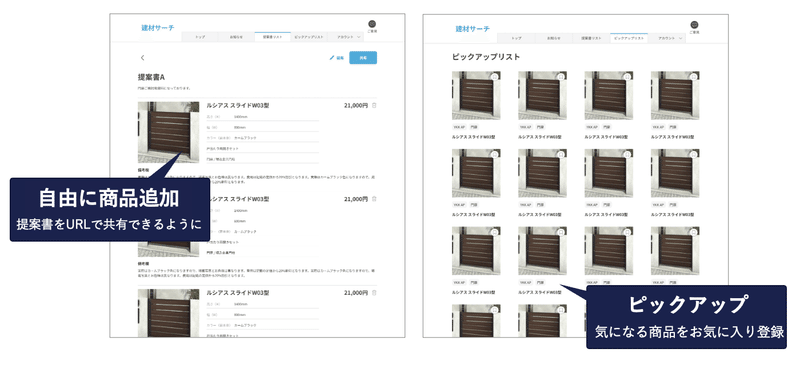Image resolution: width=800 pixels, height=369 pixels.
Task: Click the trash icon of the second proposal item
Action: coord(374,199)
